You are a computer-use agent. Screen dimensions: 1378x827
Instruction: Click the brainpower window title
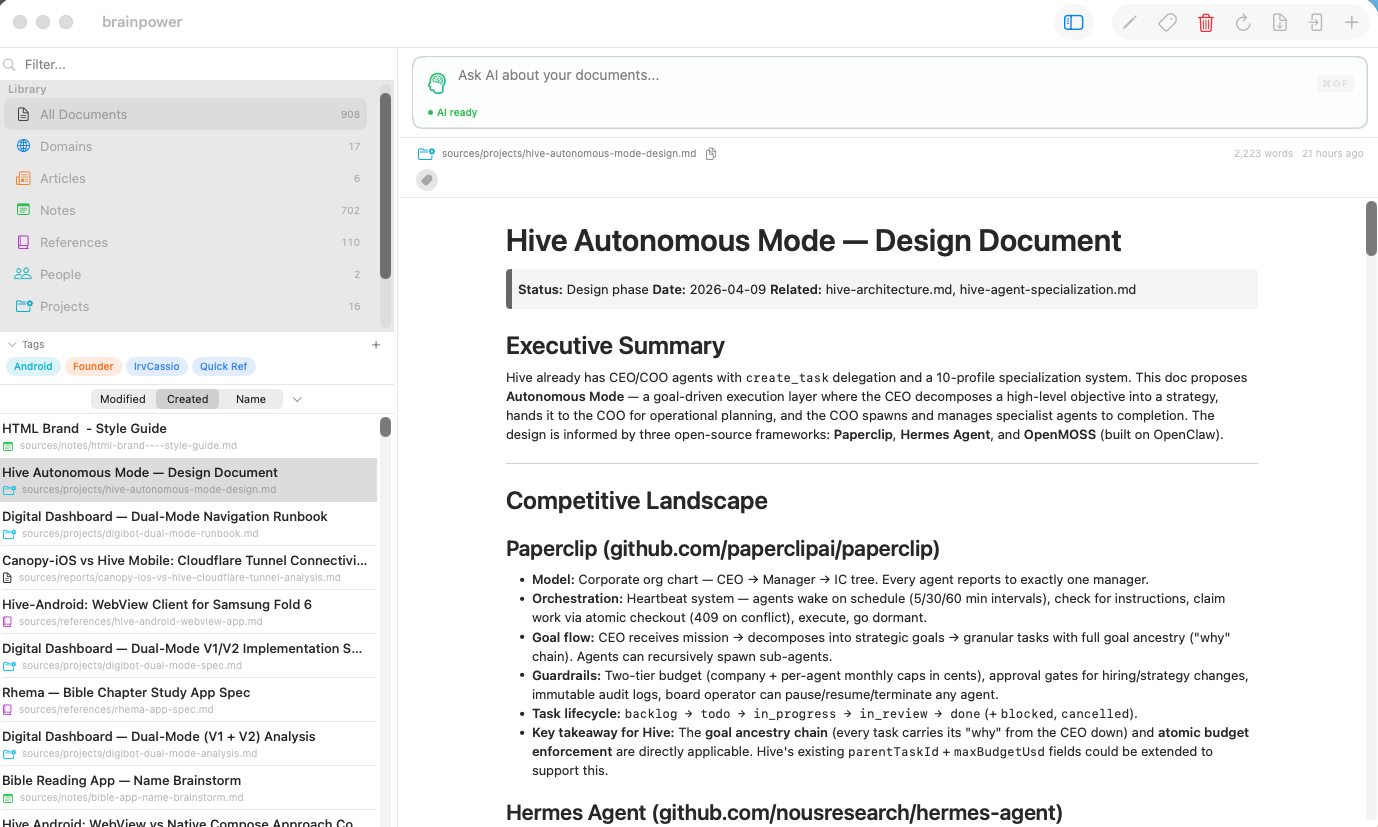(x=142, y=22)
